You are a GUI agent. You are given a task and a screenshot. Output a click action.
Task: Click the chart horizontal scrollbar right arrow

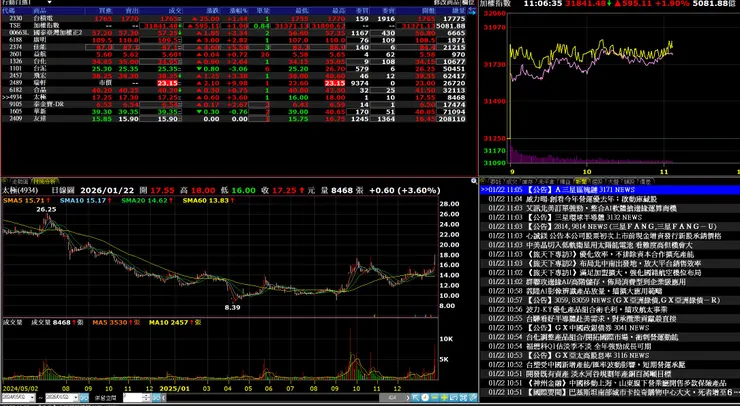coord(408,398)
